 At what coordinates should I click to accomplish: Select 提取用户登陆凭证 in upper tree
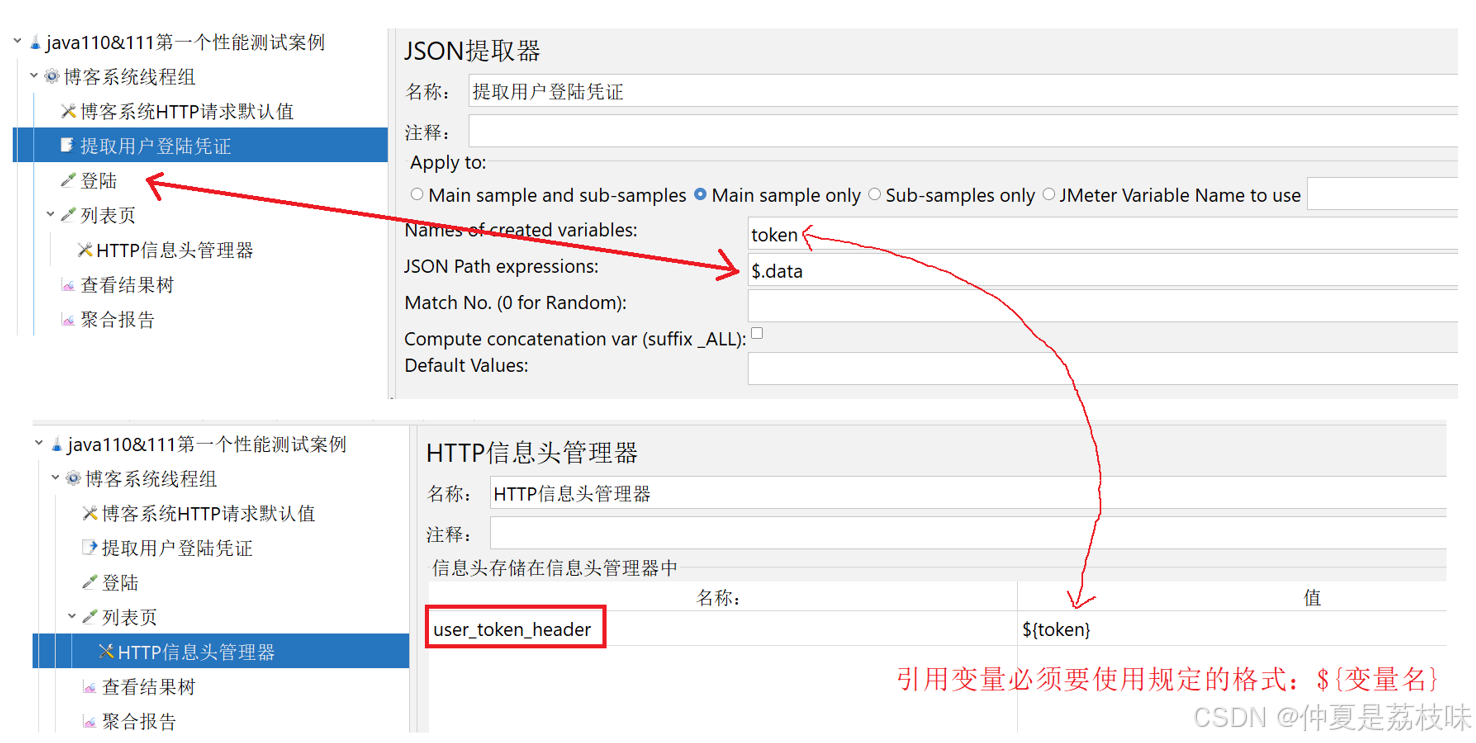coord(156,146)
